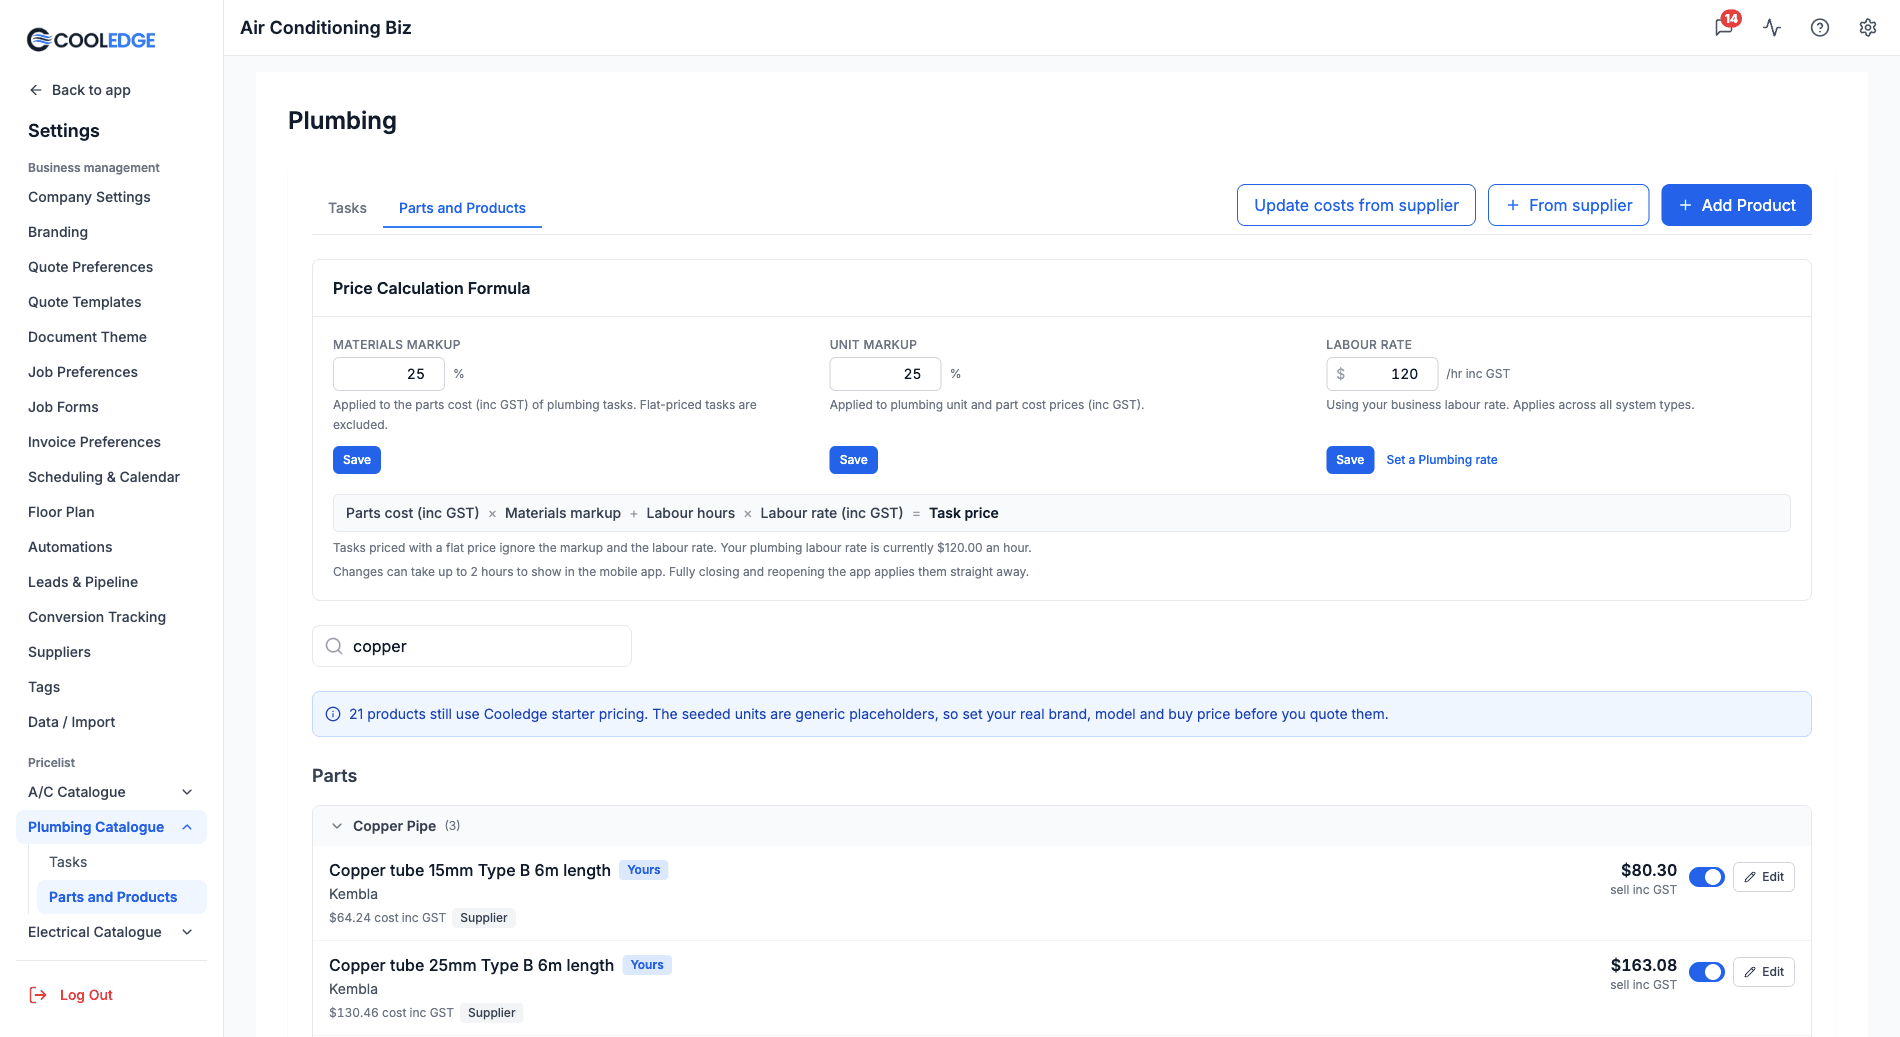
Task: Click the copper search field
Action: [x=472, y=646]
